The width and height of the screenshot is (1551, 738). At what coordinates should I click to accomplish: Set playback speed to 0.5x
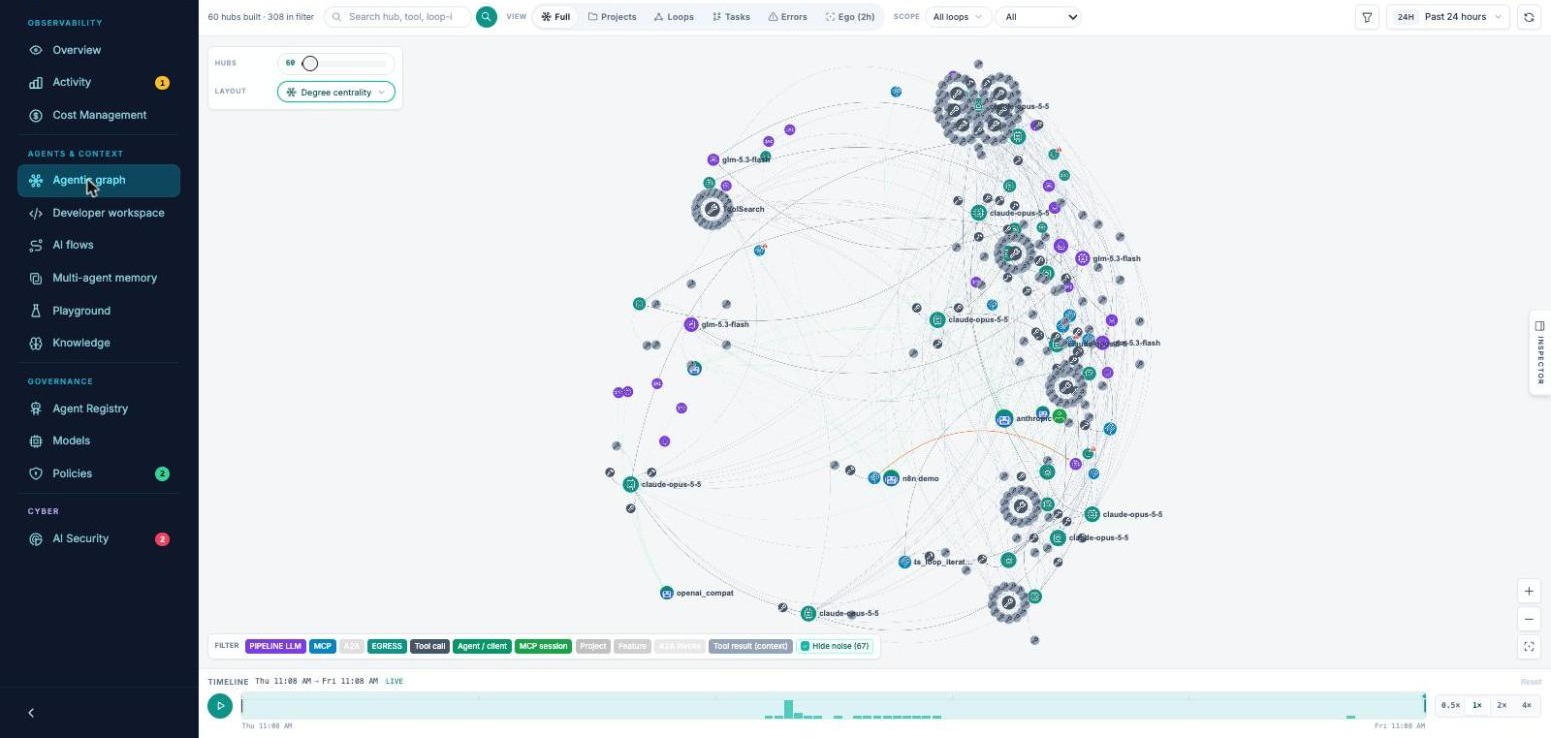[1450, 705]
